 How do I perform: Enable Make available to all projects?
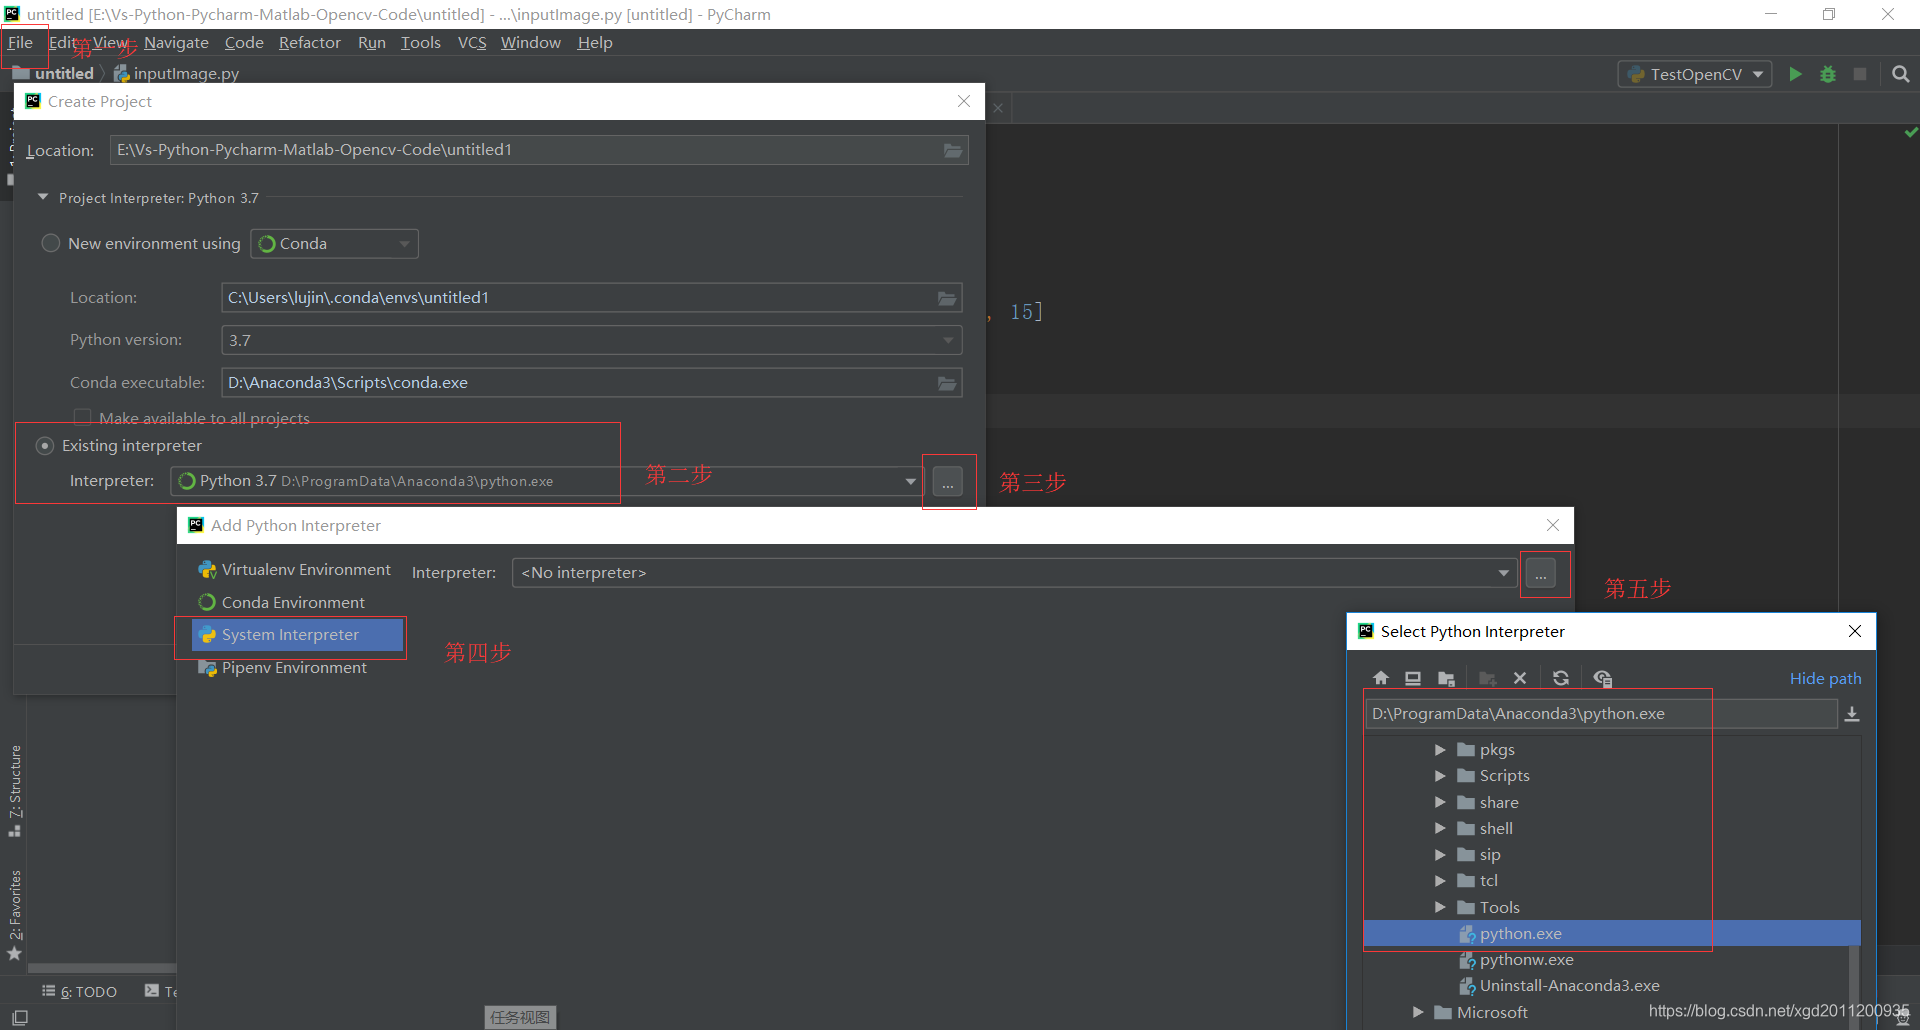coord(83,416)
